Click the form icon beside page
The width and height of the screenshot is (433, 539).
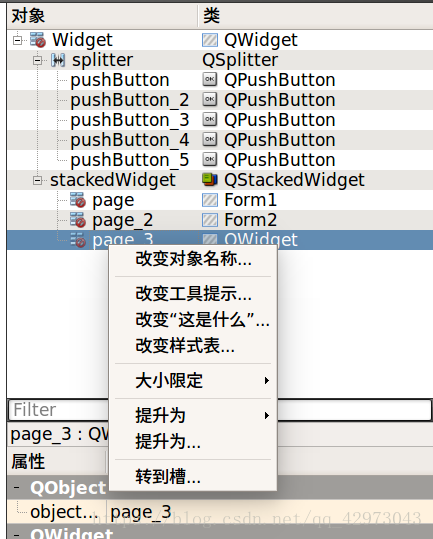coord(78,200)
